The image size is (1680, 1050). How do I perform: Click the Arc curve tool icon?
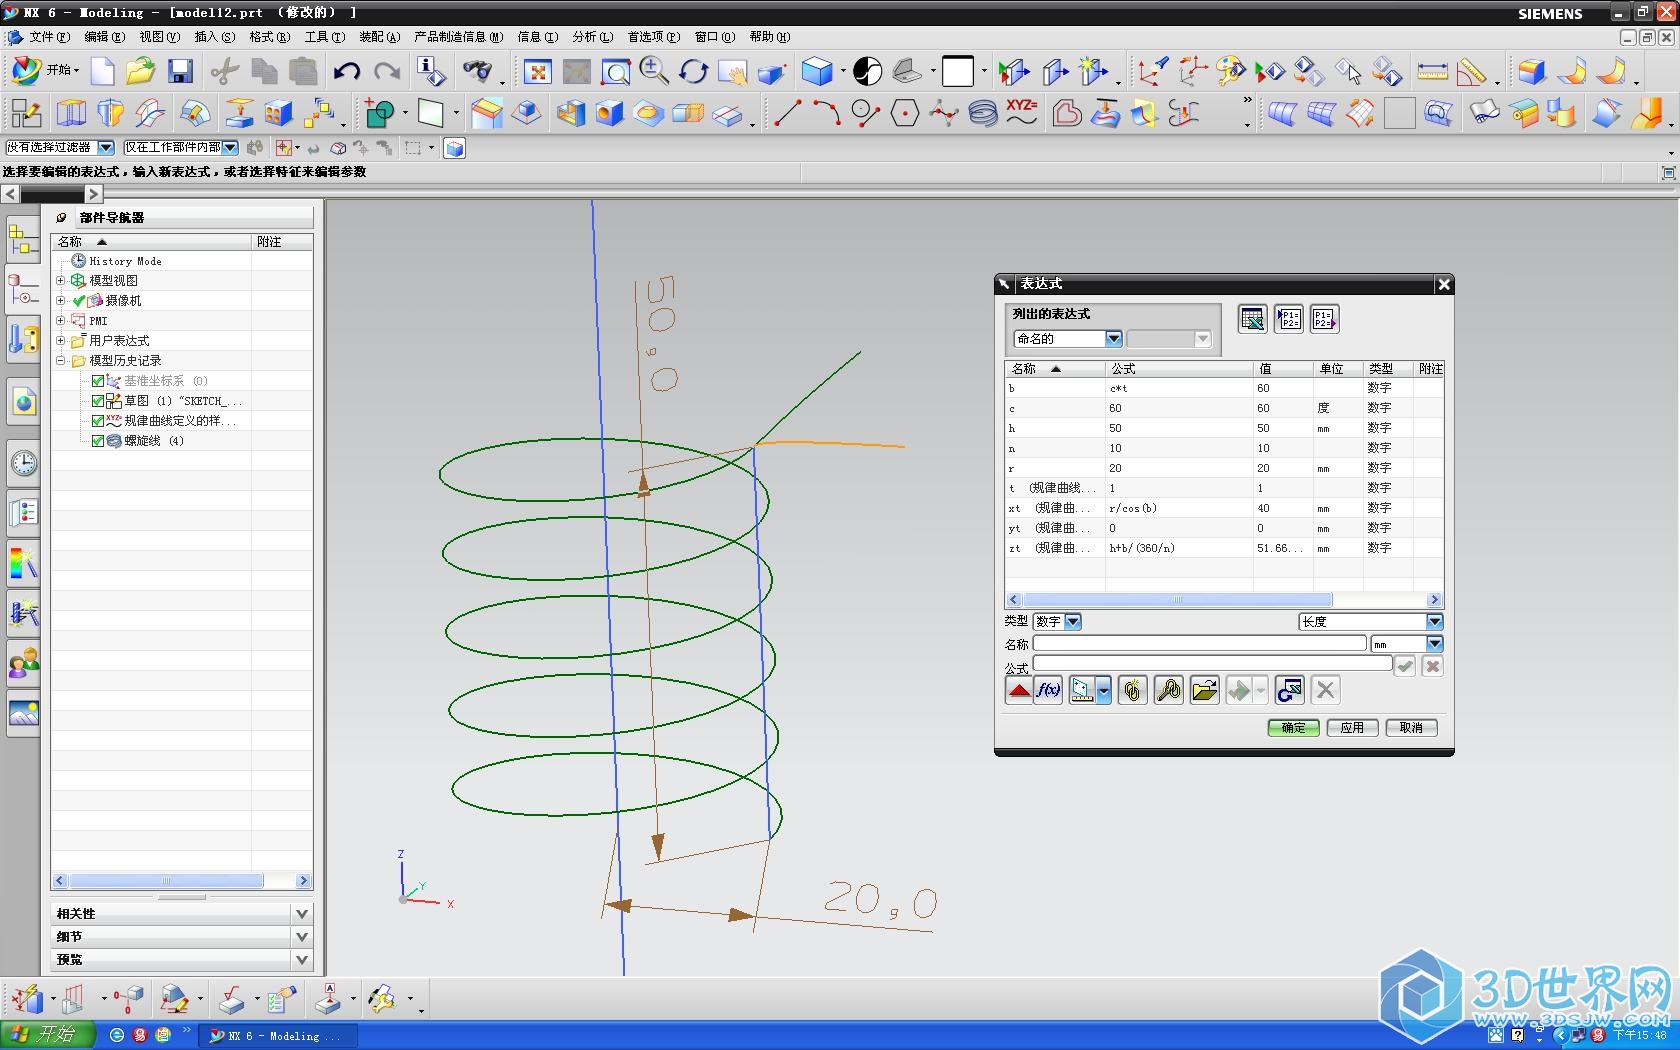point(826,113)
